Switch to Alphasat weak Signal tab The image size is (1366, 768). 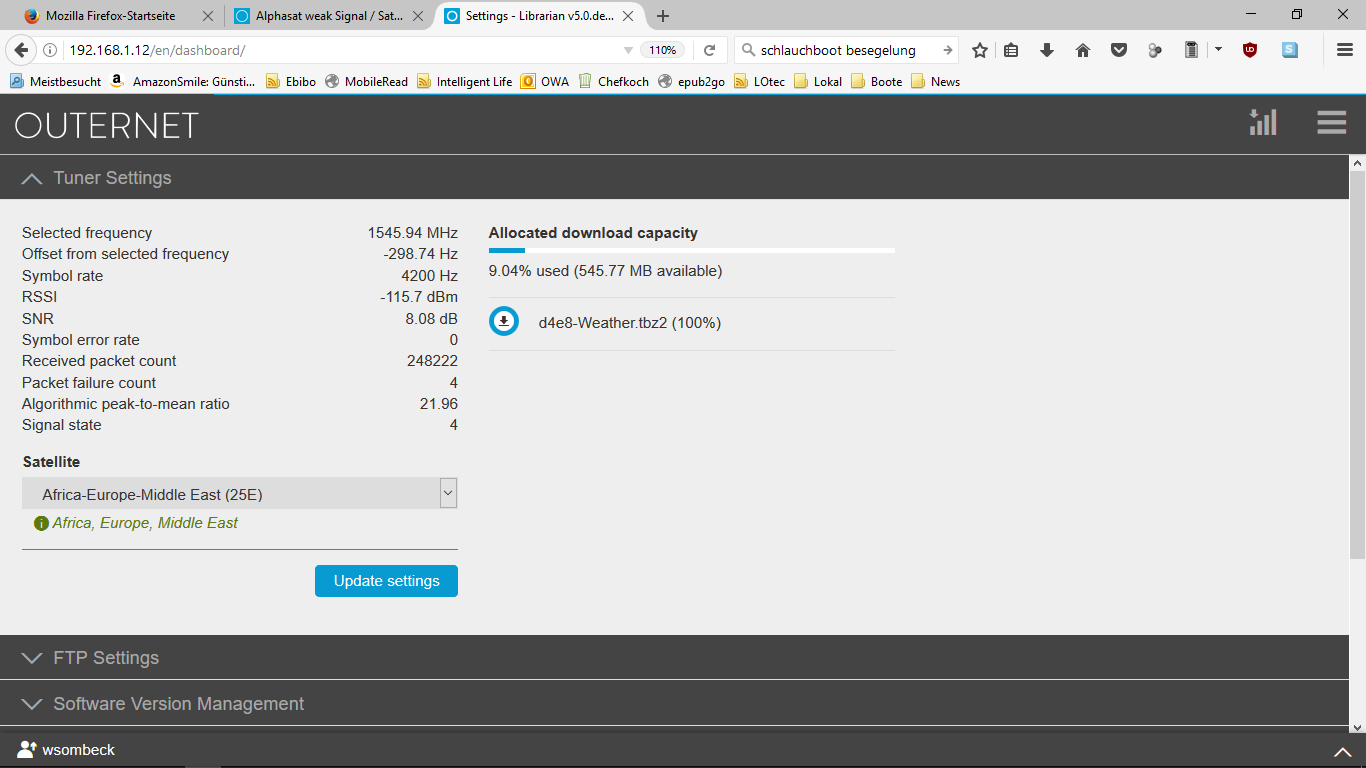click(x=329, y=16)
